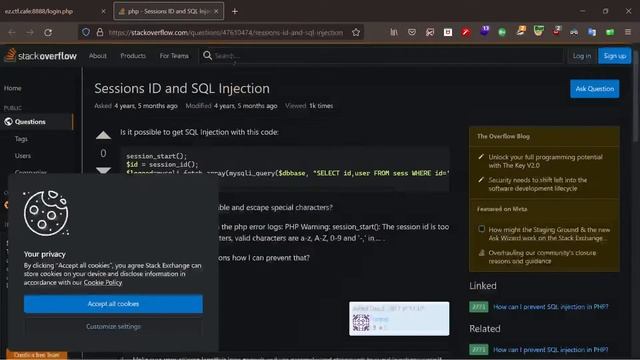Click the Log in button
The image size is (640, 360).
point(582,56)
